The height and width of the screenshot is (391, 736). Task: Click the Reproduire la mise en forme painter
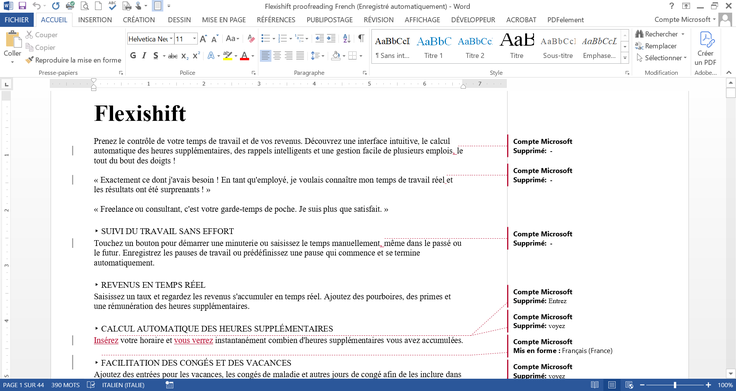pos(74,60)
